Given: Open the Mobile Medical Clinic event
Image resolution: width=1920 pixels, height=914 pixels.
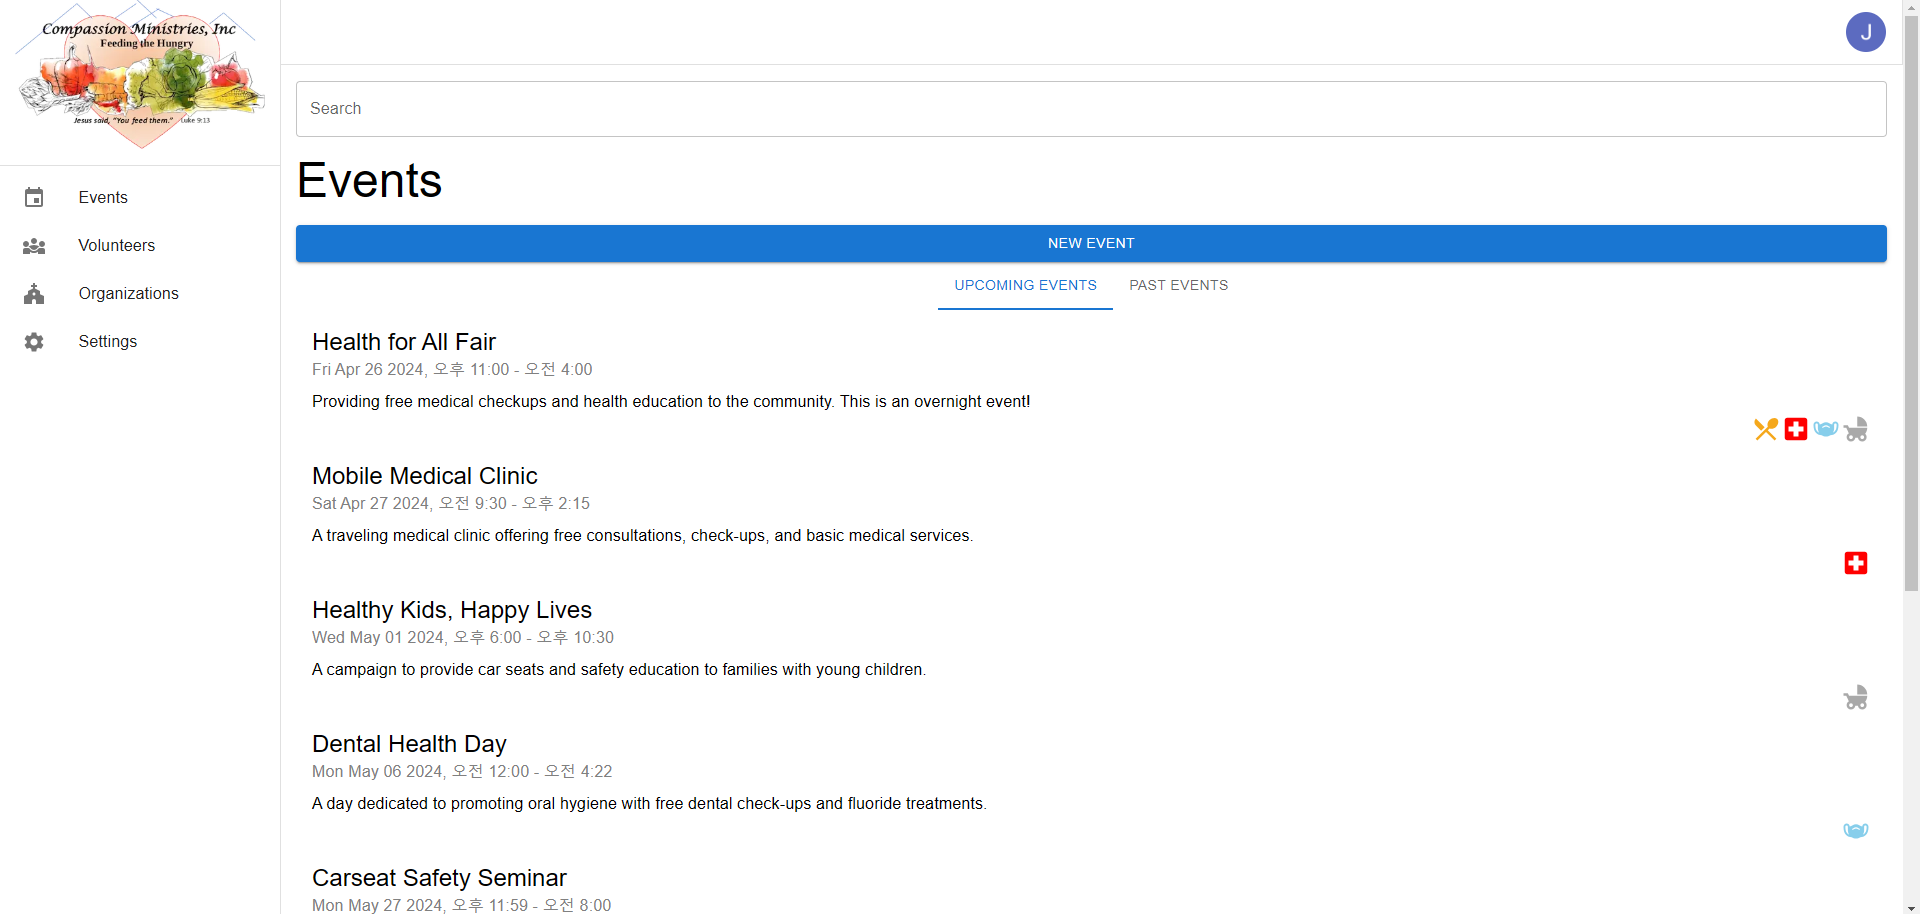Looking at the screenshot, I should (x=425, y=476).
